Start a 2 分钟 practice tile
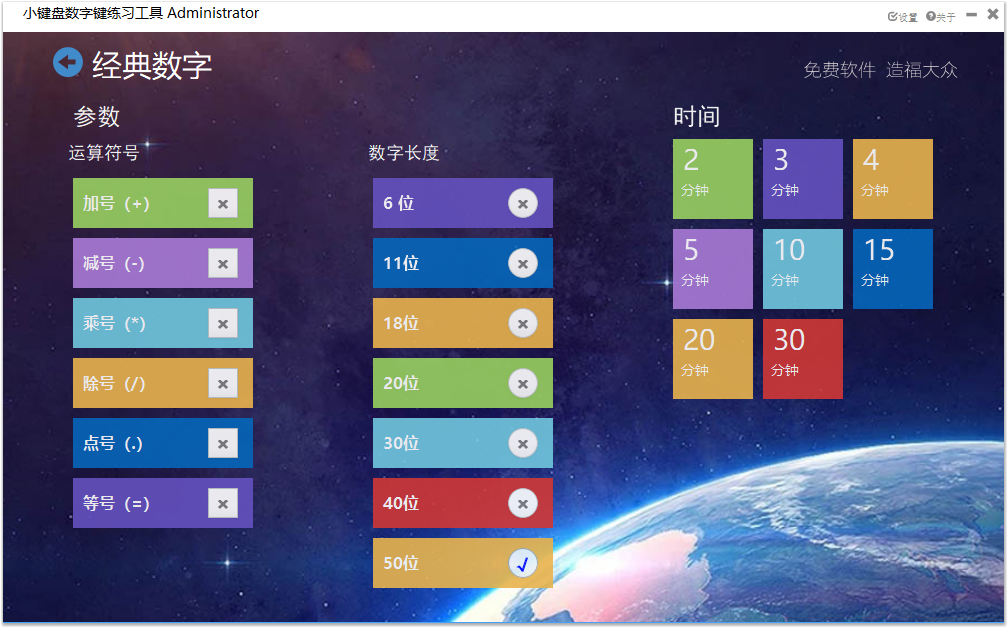Image resolution: width=1007 pixels, height=627 pixels. tap(713, 179)
